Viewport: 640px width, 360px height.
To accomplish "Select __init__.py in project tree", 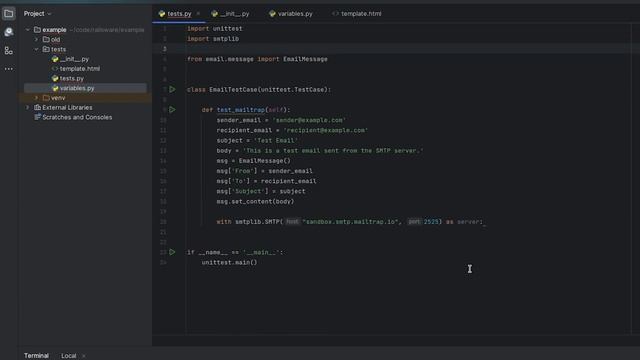I will click(74, 59).
